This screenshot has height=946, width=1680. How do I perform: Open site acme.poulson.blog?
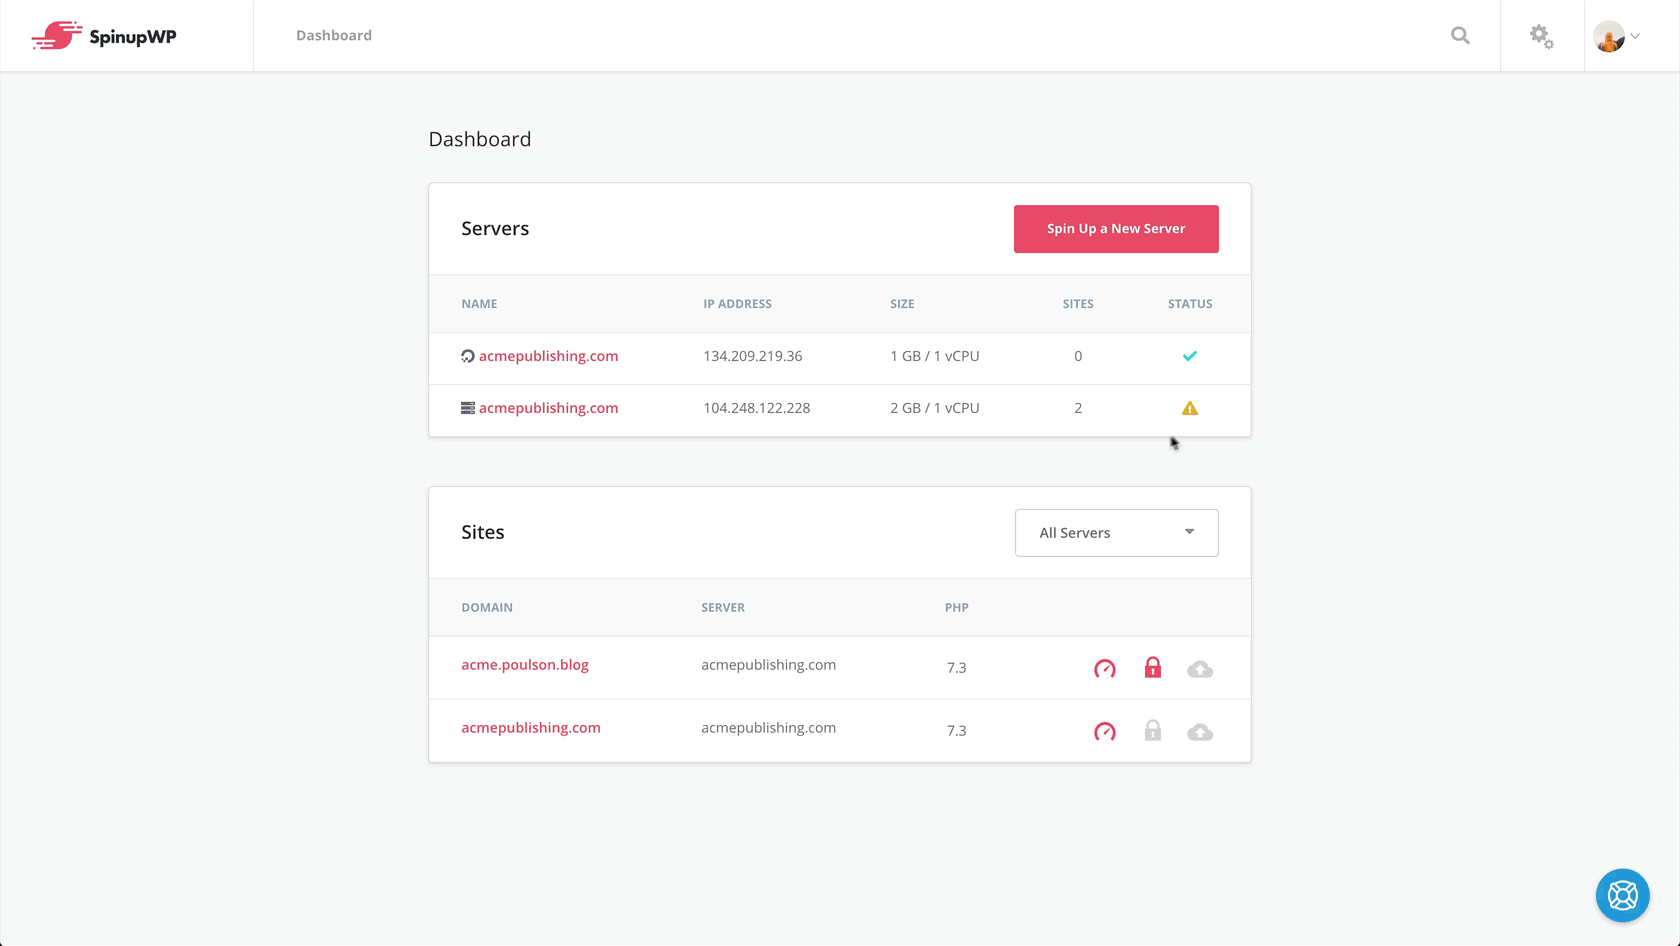click(x=525, y=665)
